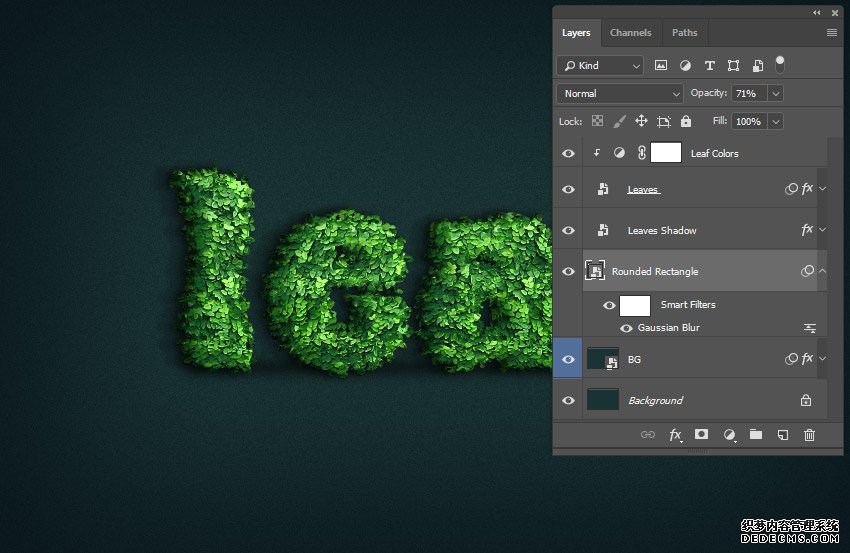Click the Gaussian Blur filter name
Viewport: 850px width, 553px height.
pos(668,327)
